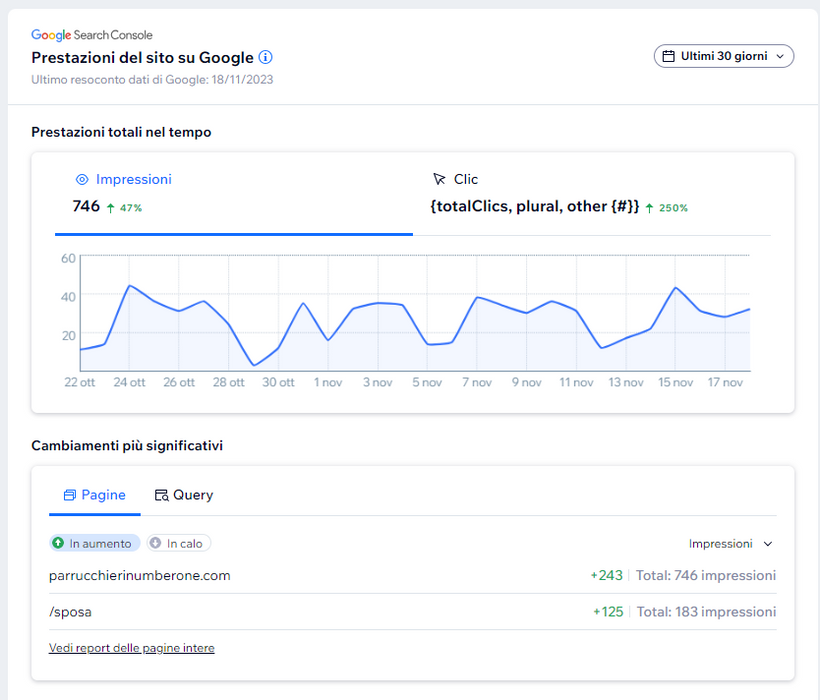Toggle the In calo filter
Screen dimensions: 820x700
coord(180,544)
